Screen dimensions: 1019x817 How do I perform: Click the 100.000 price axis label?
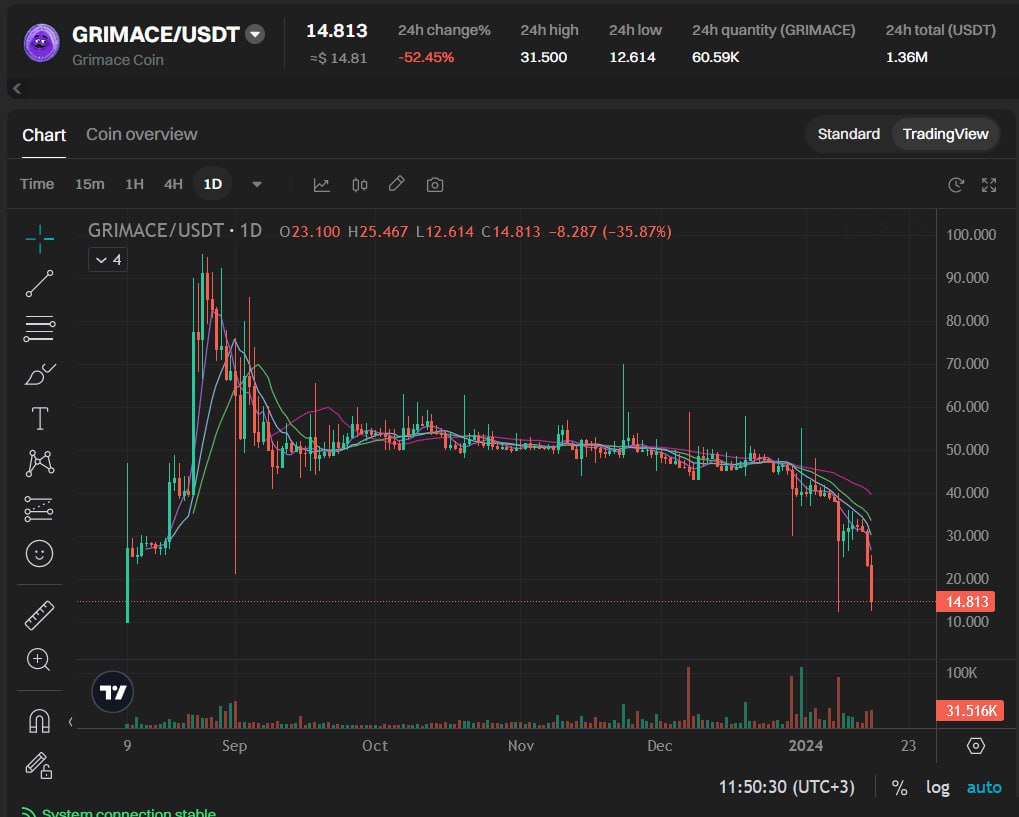coord(971,235)
